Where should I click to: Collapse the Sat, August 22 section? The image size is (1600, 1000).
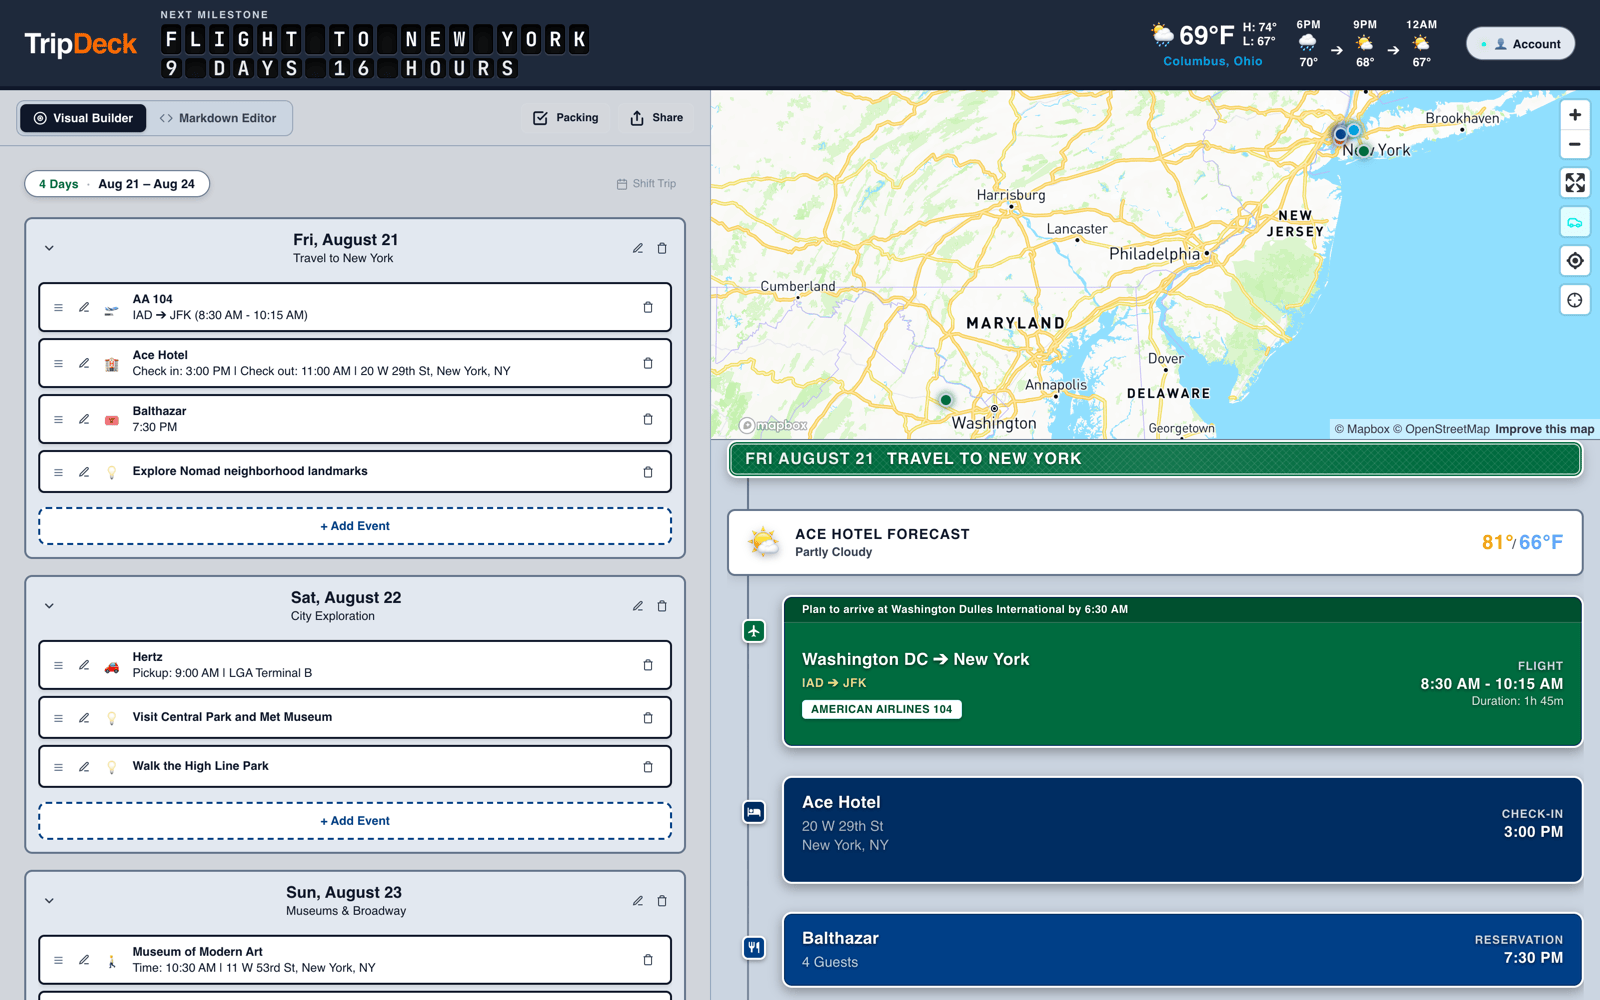(49, 606)
